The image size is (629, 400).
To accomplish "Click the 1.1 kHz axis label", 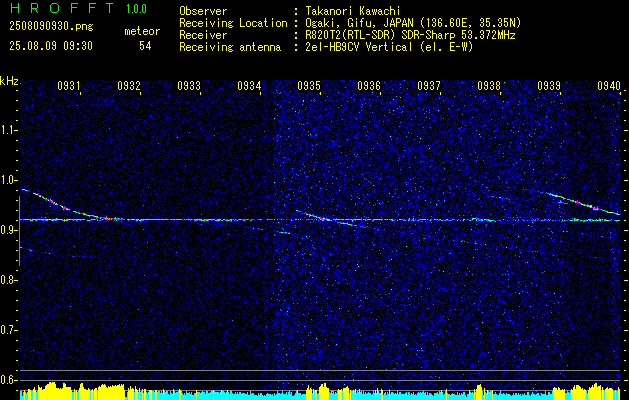I will point(8,130).
